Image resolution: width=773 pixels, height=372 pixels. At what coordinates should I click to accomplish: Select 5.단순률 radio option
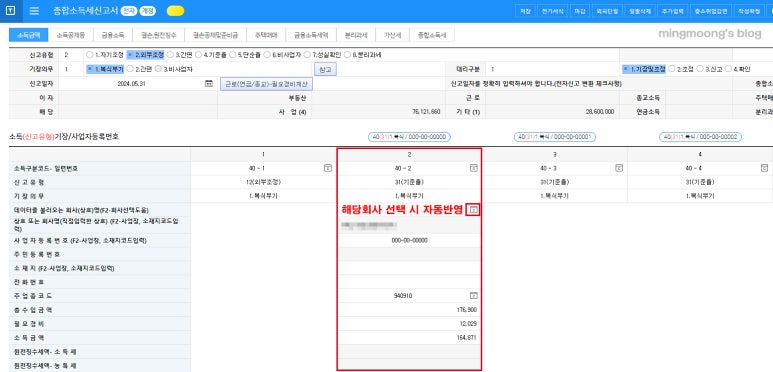pyautogui.click(x=246, y=55)
